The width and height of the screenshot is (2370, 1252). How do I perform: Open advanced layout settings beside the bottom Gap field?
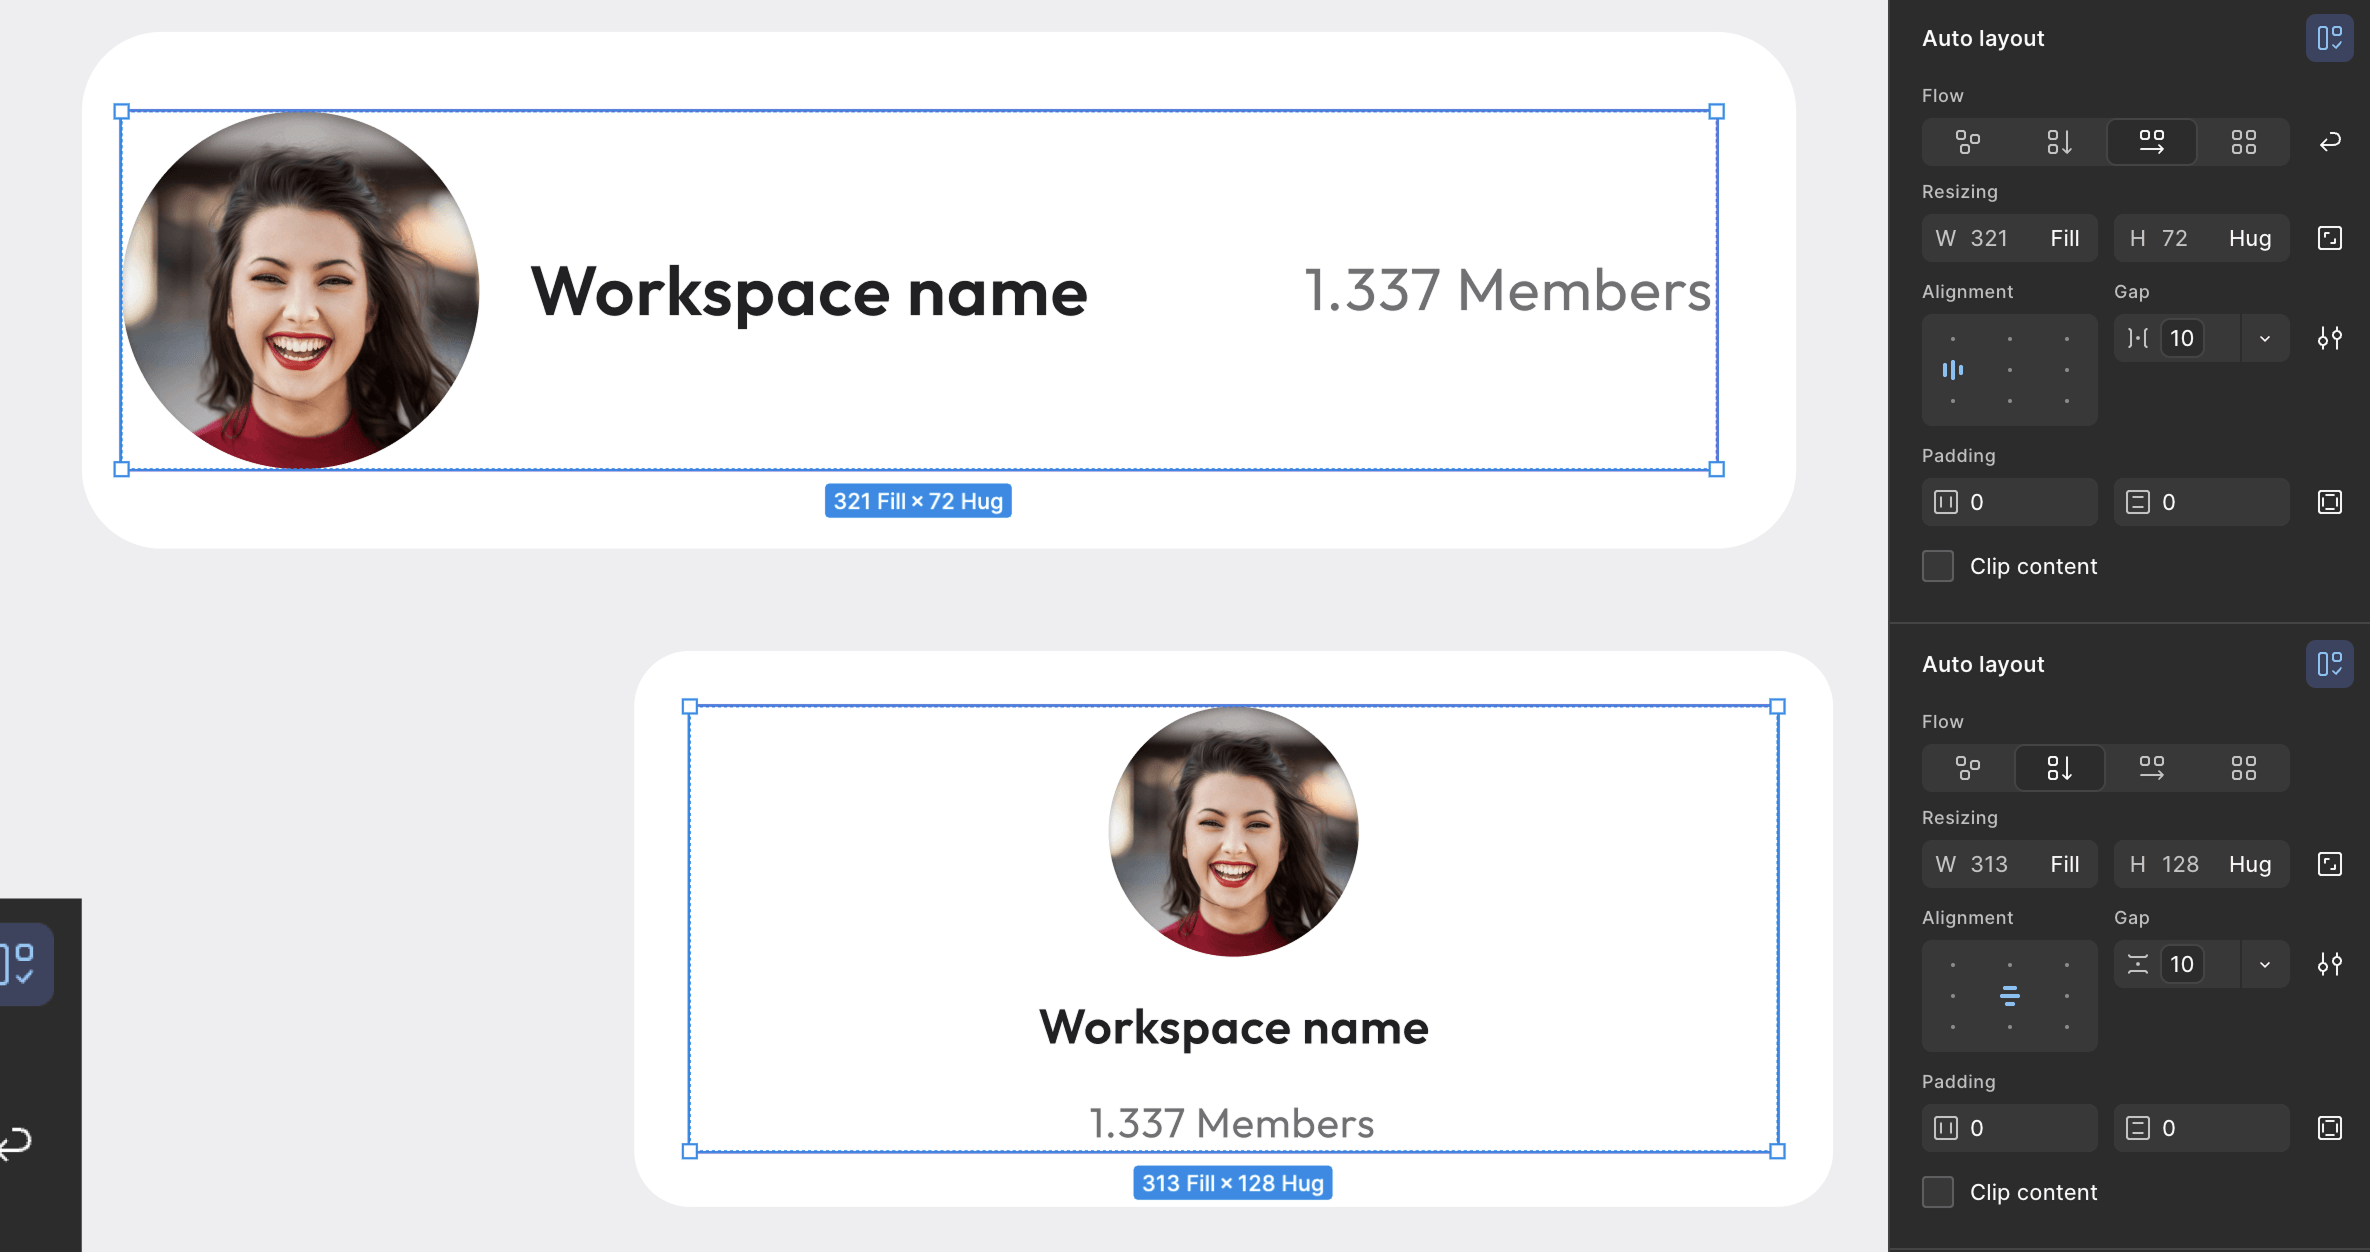coord(2329,964)
